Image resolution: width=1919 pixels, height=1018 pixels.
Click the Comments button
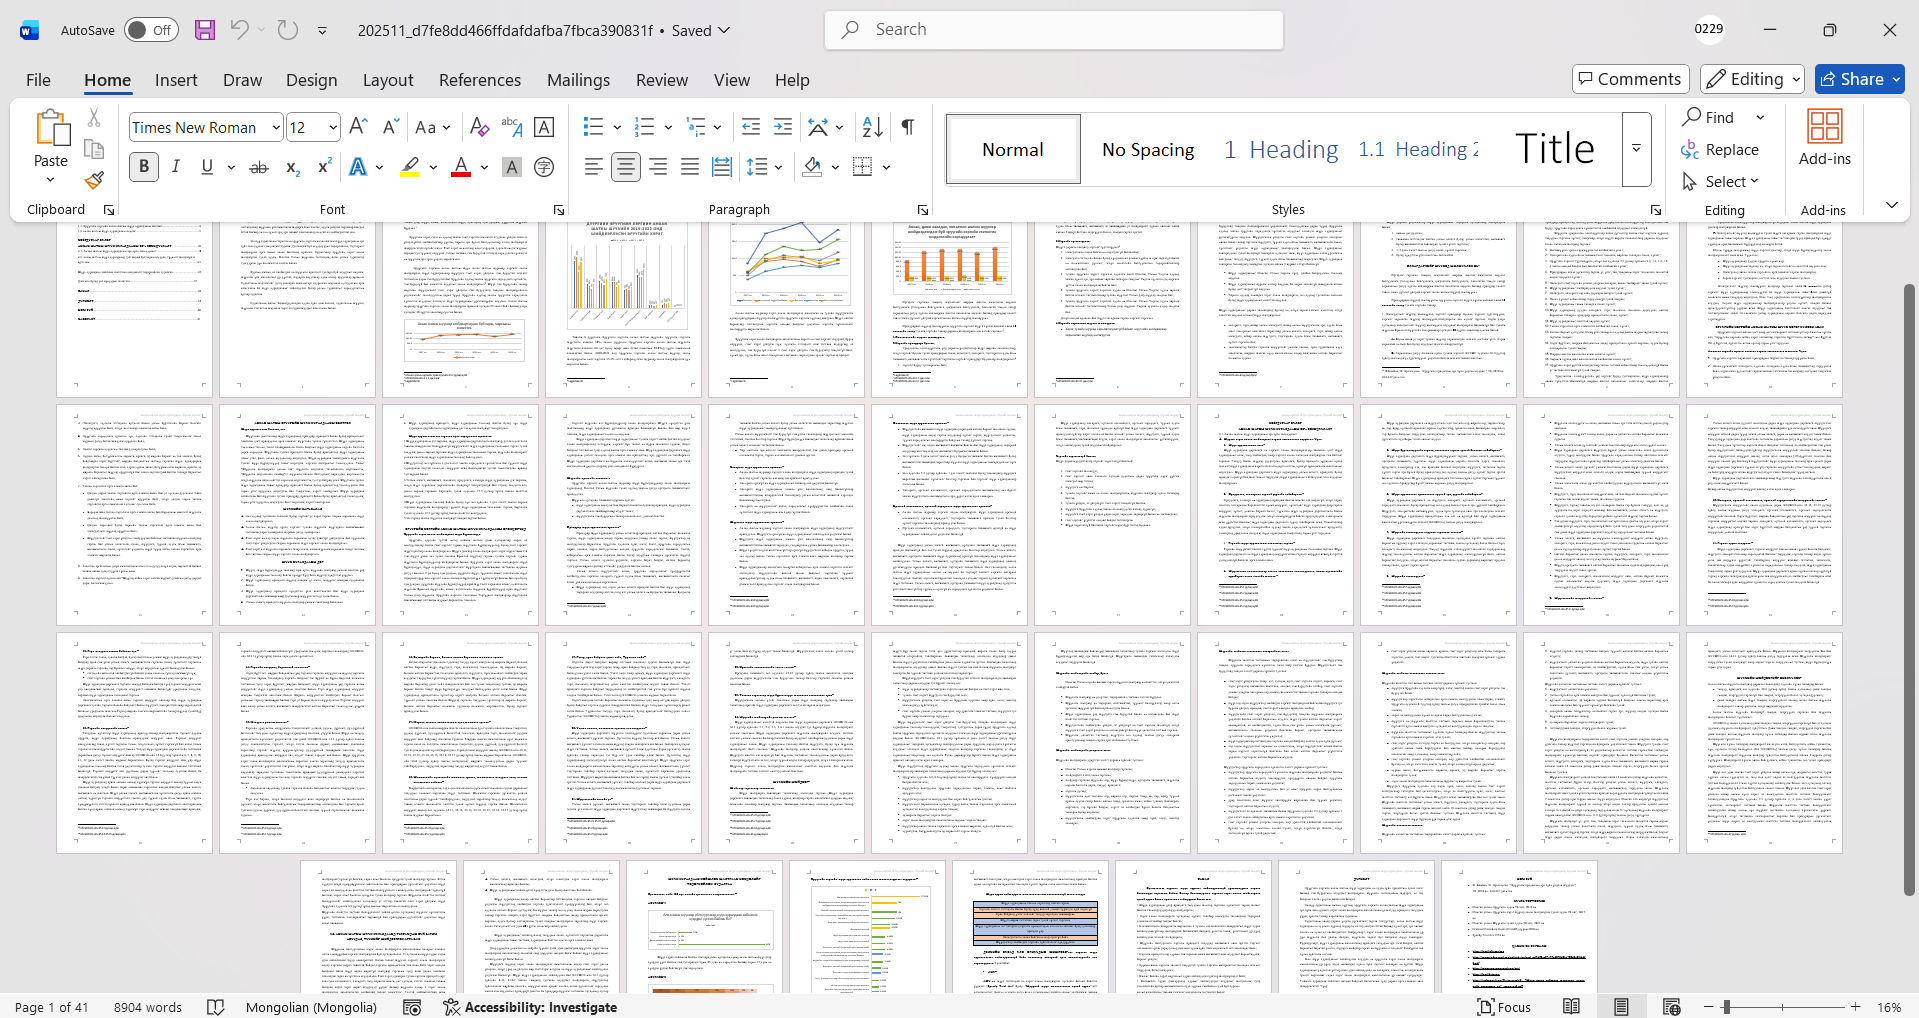(x=1630, y=79)
